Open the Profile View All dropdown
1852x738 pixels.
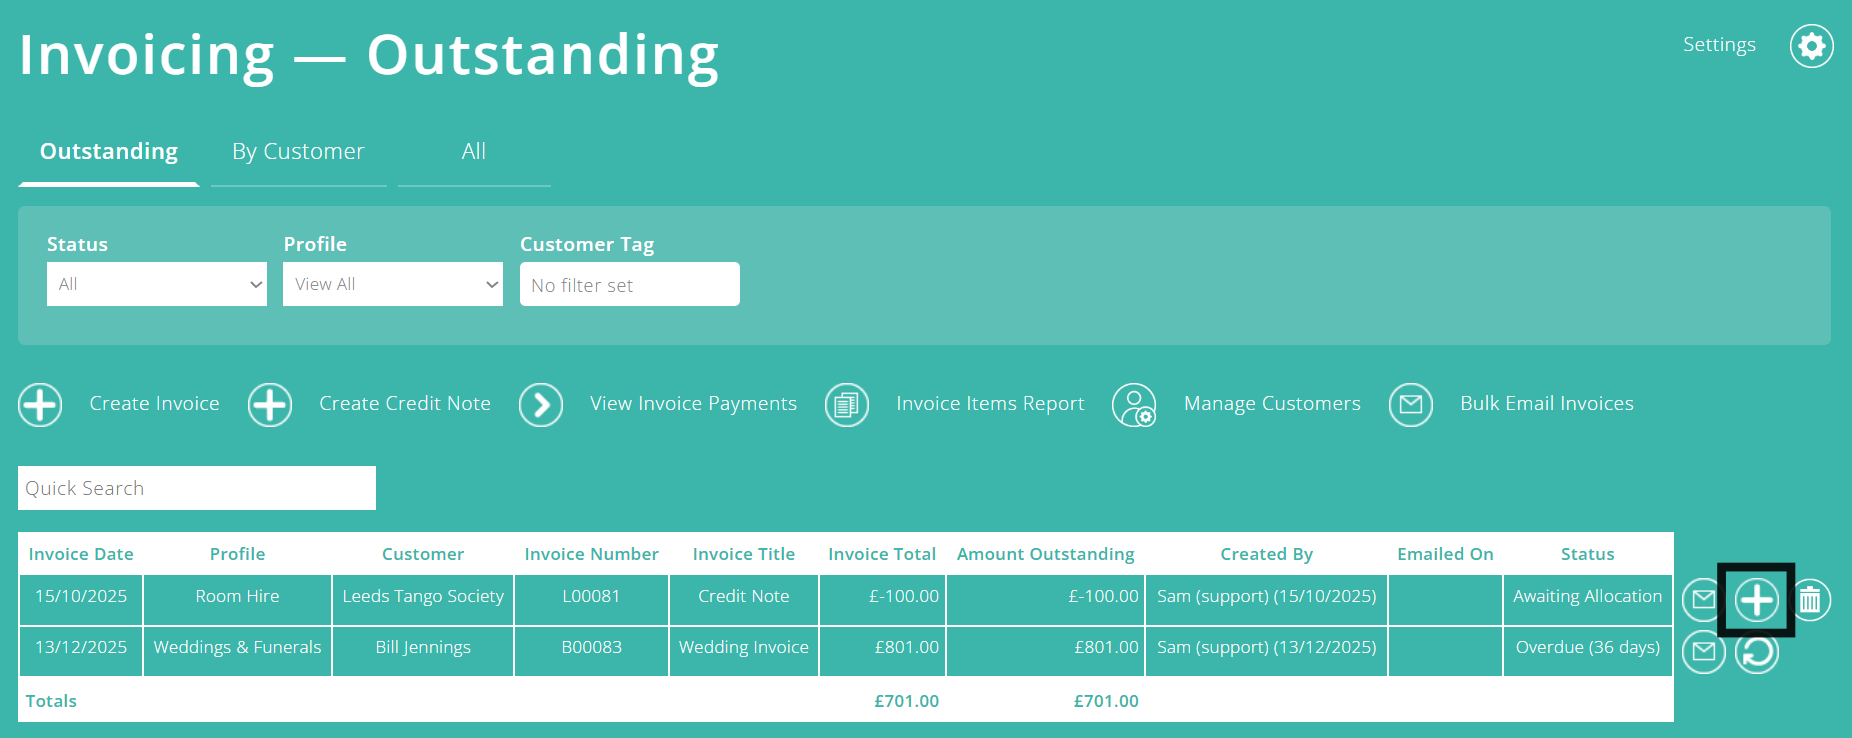[393, 284]
